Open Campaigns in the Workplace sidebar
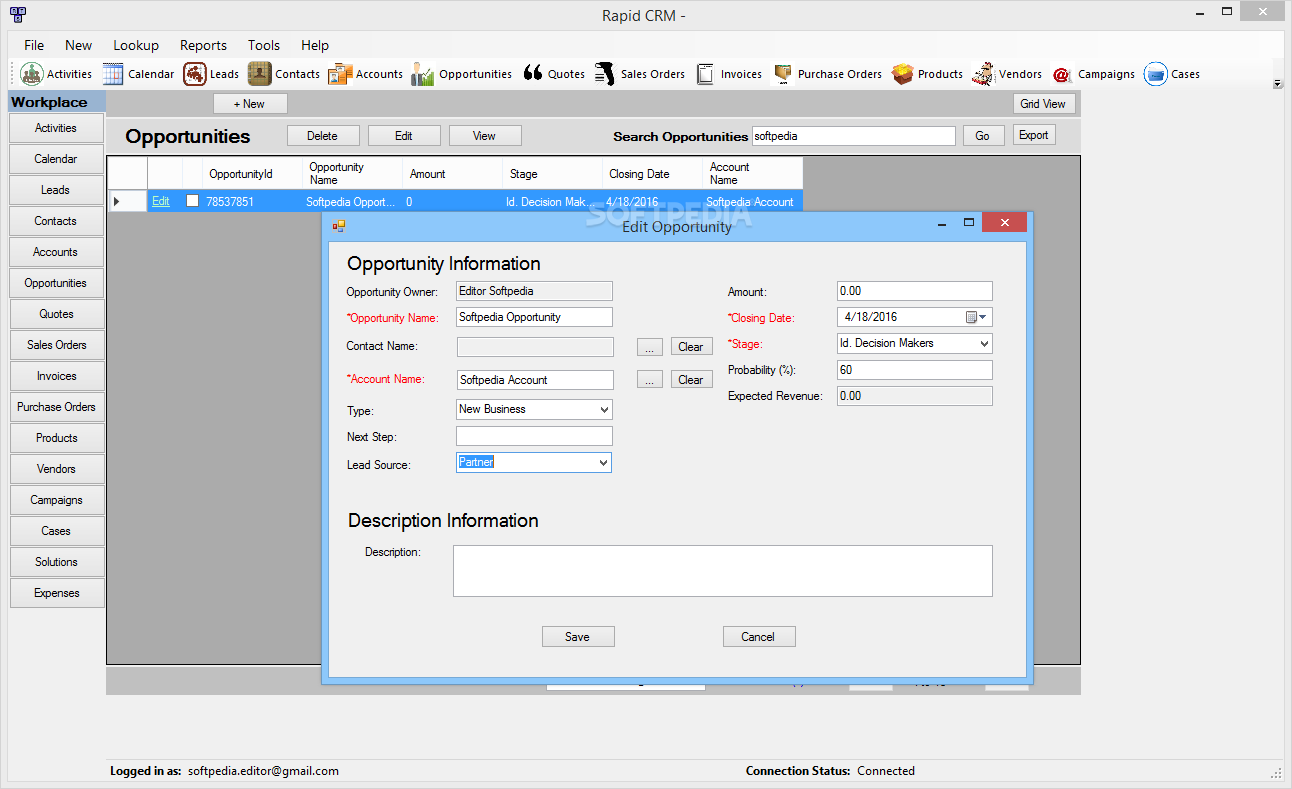Image resolution: width=1292 pixels, height=789 pixels. [x=56, y=500]
